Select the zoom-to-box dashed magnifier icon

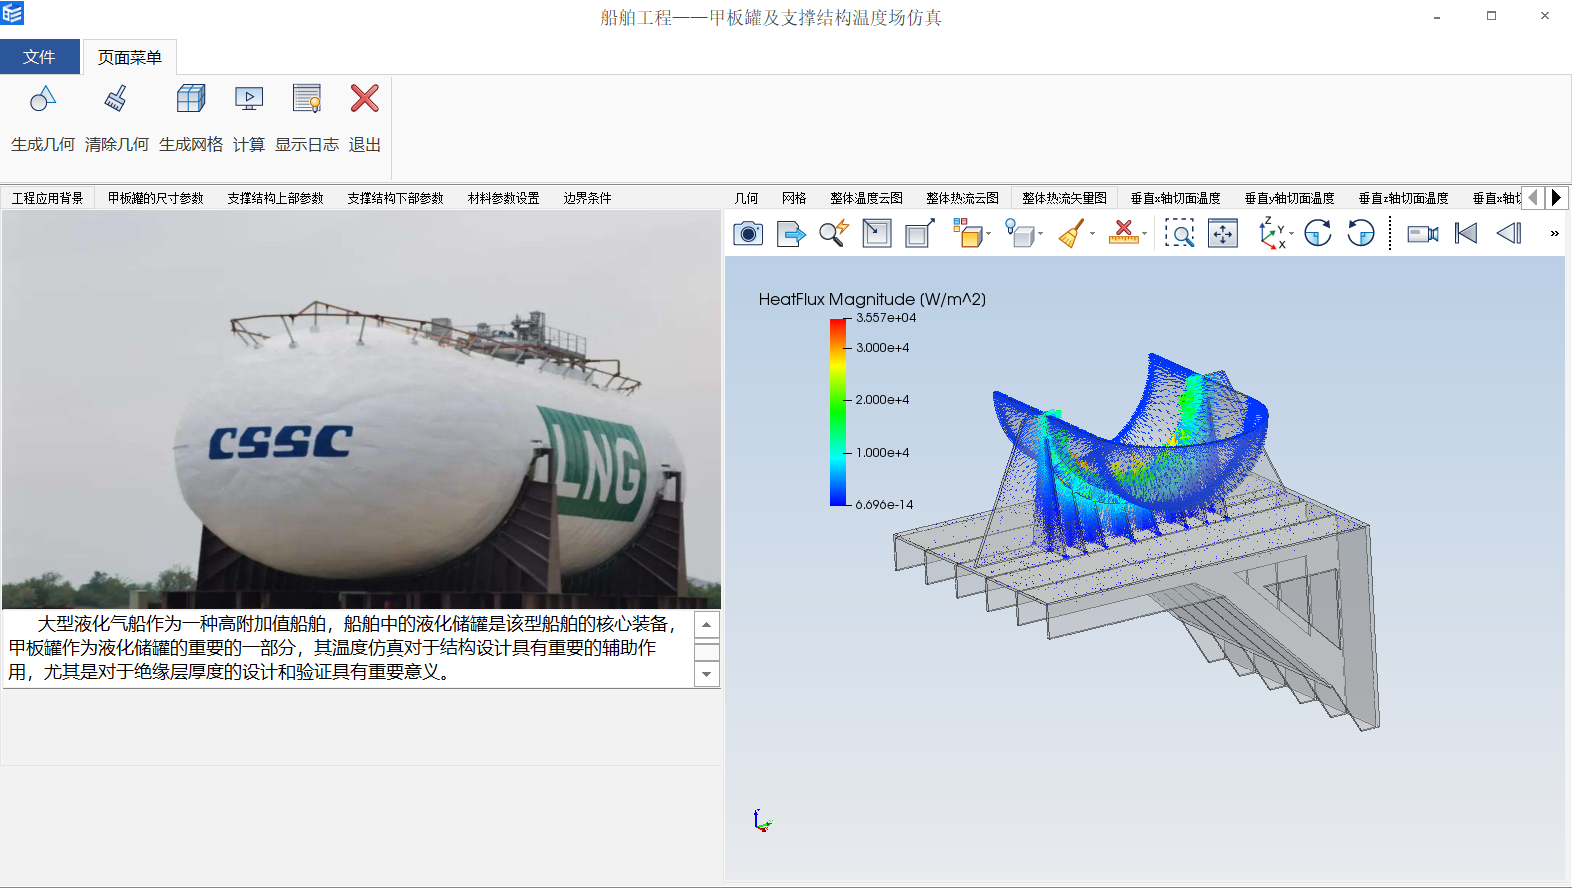tap(1180, 234)
